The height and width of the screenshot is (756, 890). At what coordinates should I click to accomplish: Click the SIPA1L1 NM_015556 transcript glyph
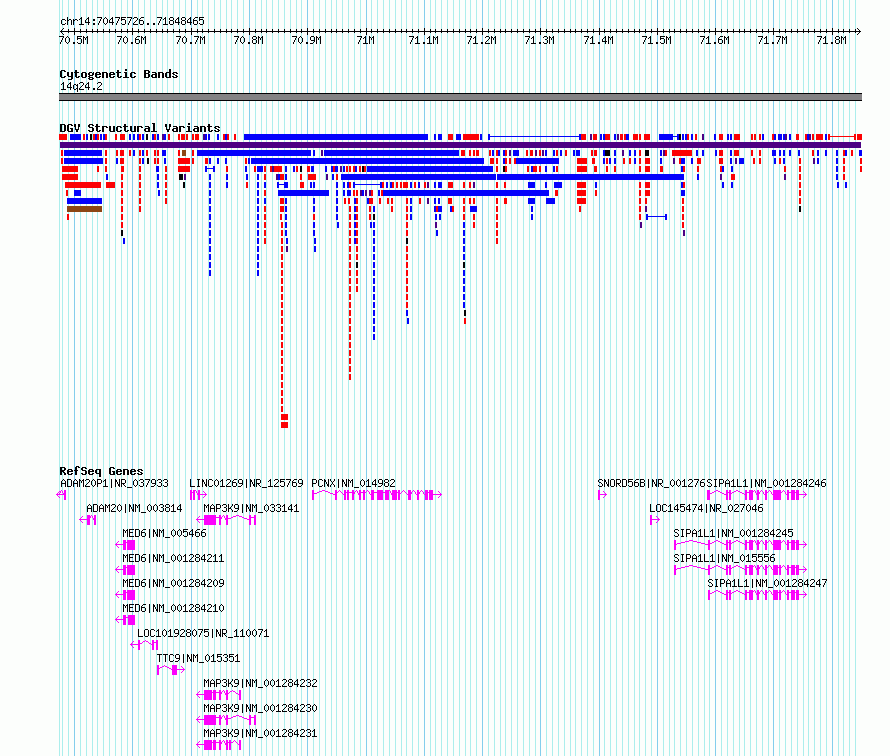click(740, 570)
